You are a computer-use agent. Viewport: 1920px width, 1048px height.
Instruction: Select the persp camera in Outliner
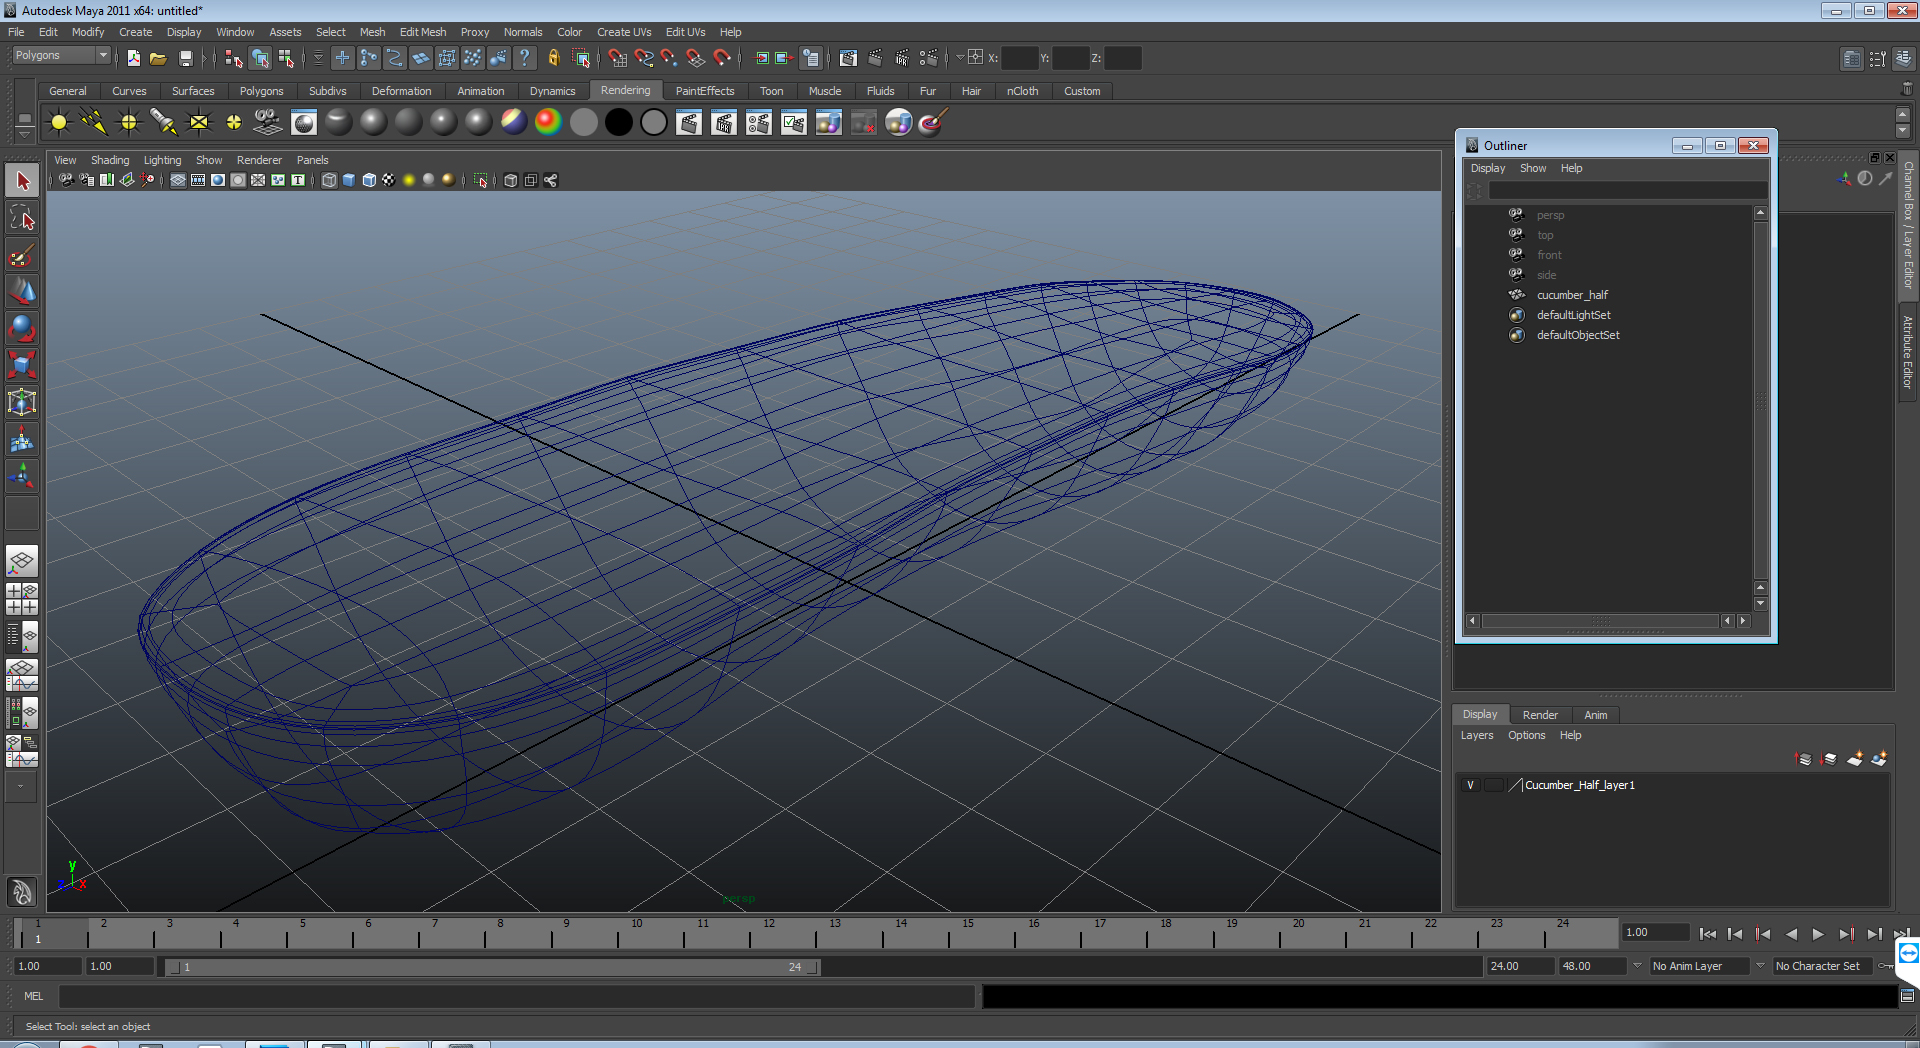pyautogui.click(x=1550, y=215)
